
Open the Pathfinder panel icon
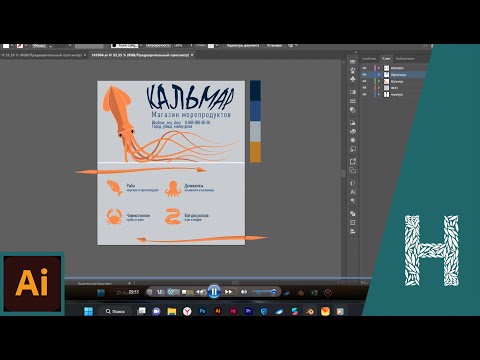pos(353,214)
